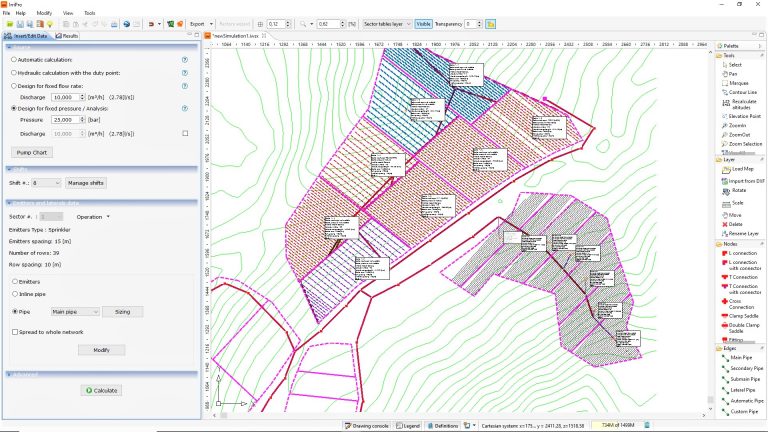Open the Main pipe type dropdown
Screen dimensions: 768x432
click(75, 312)
